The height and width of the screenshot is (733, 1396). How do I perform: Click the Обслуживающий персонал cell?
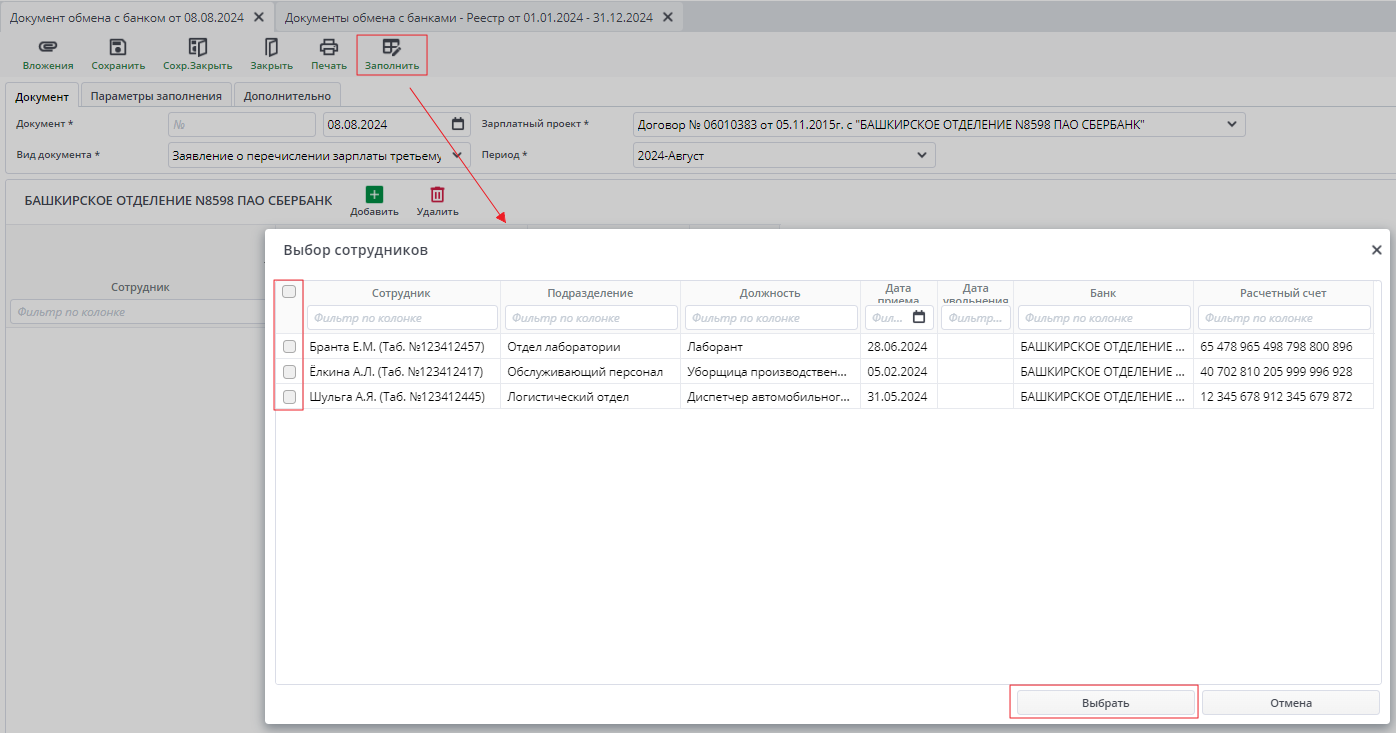(590, 372)
